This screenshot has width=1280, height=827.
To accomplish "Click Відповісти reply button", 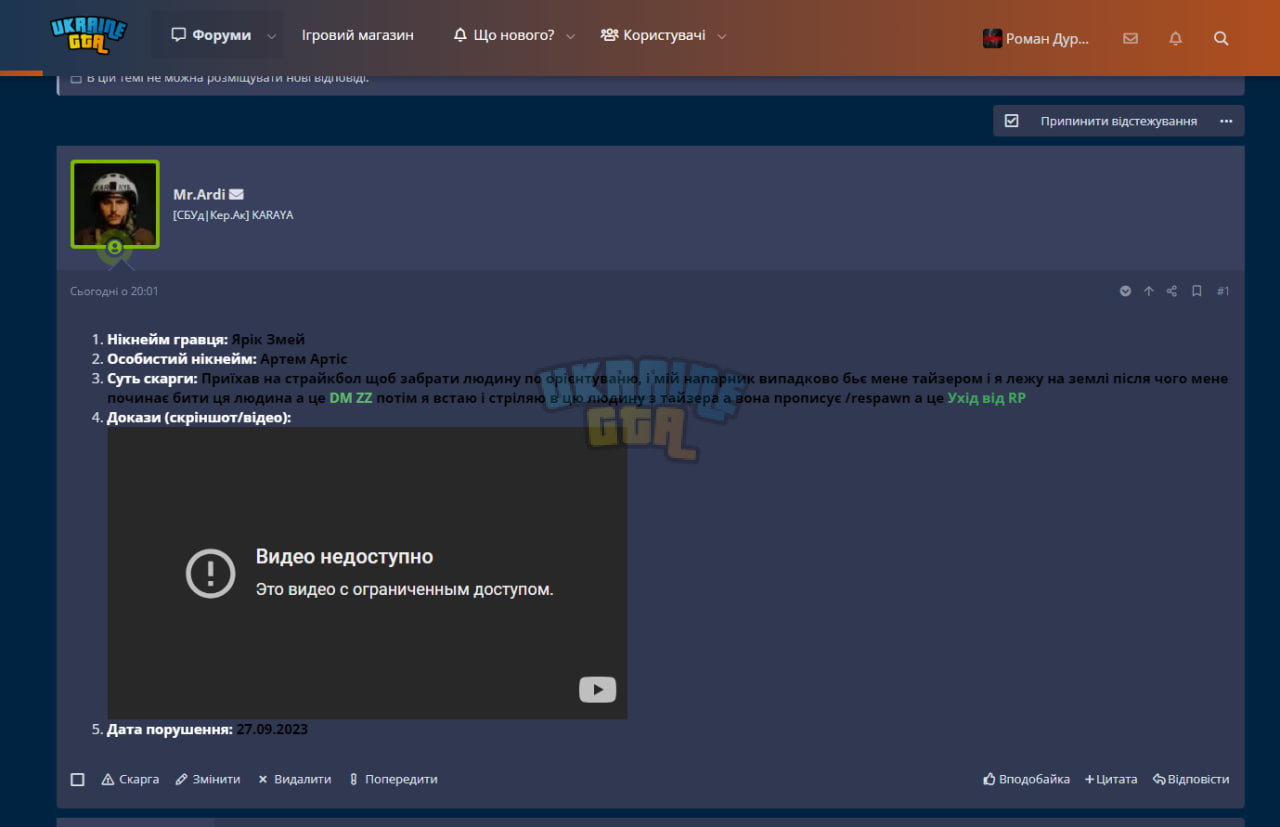I will click(x=1191, y=779).
